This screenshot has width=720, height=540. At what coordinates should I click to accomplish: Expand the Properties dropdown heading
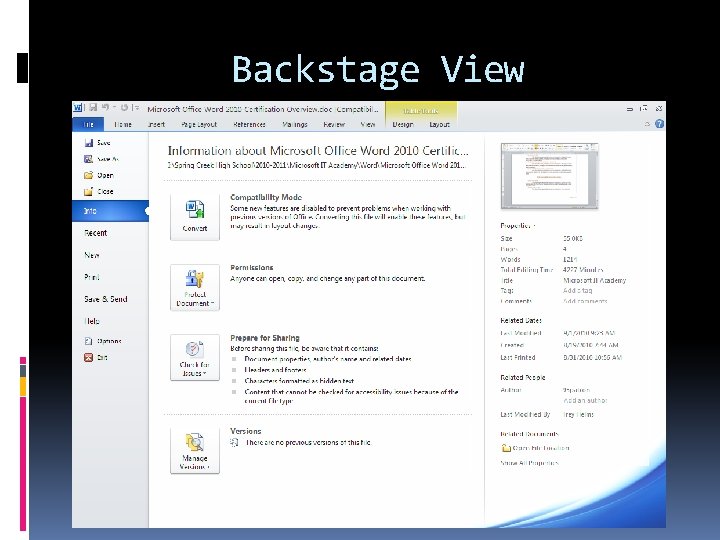tap(518, 225)
